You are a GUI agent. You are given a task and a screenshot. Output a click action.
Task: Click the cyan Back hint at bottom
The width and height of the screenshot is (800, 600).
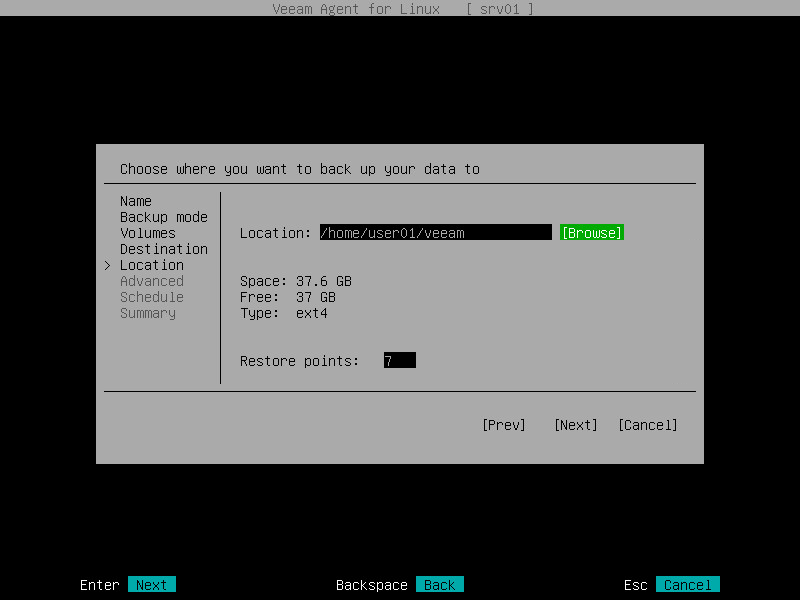[440, 584]
